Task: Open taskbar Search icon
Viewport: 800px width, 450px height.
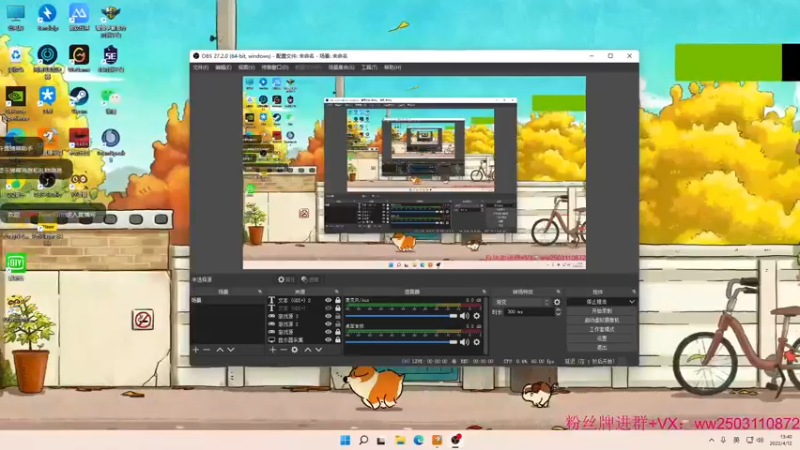Action: point(364,440)
